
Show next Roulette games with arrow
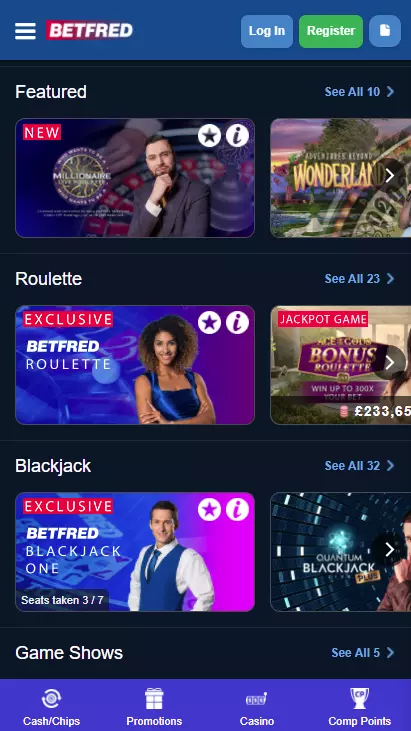[390, 363]
